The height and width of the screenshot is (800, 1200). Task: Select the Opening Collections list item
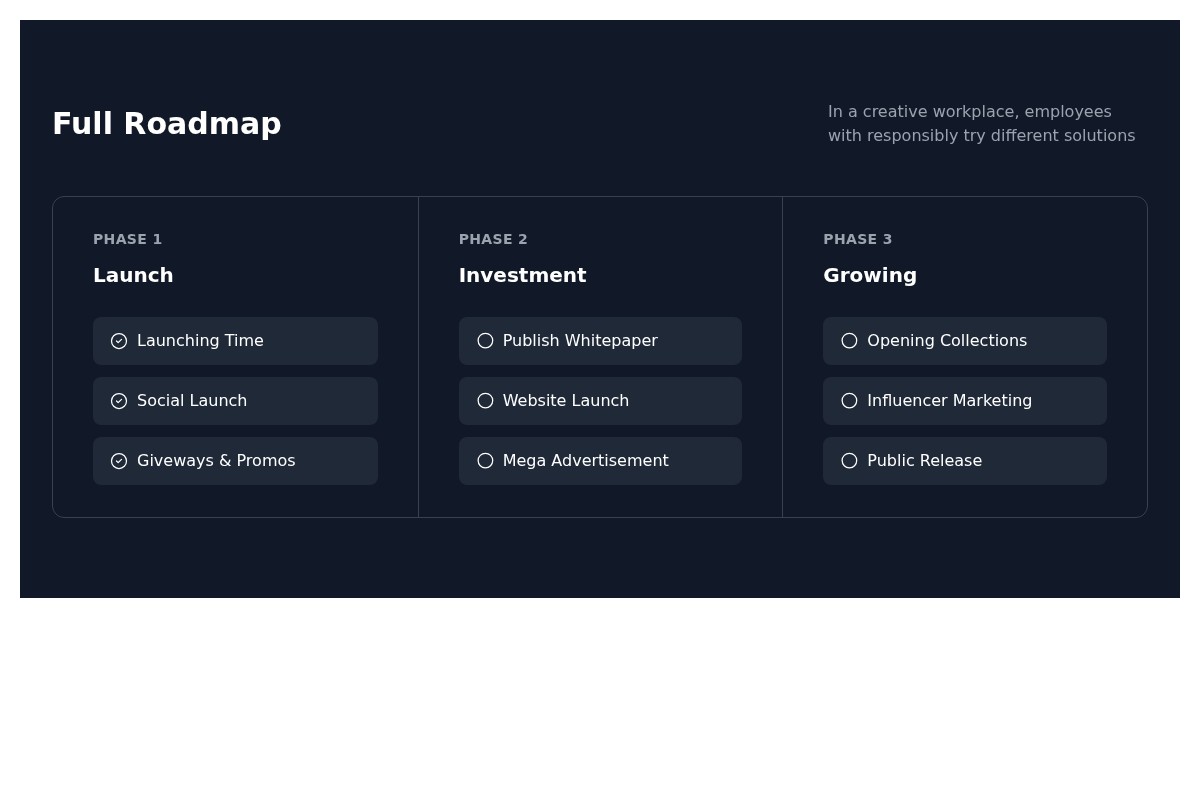964,341
